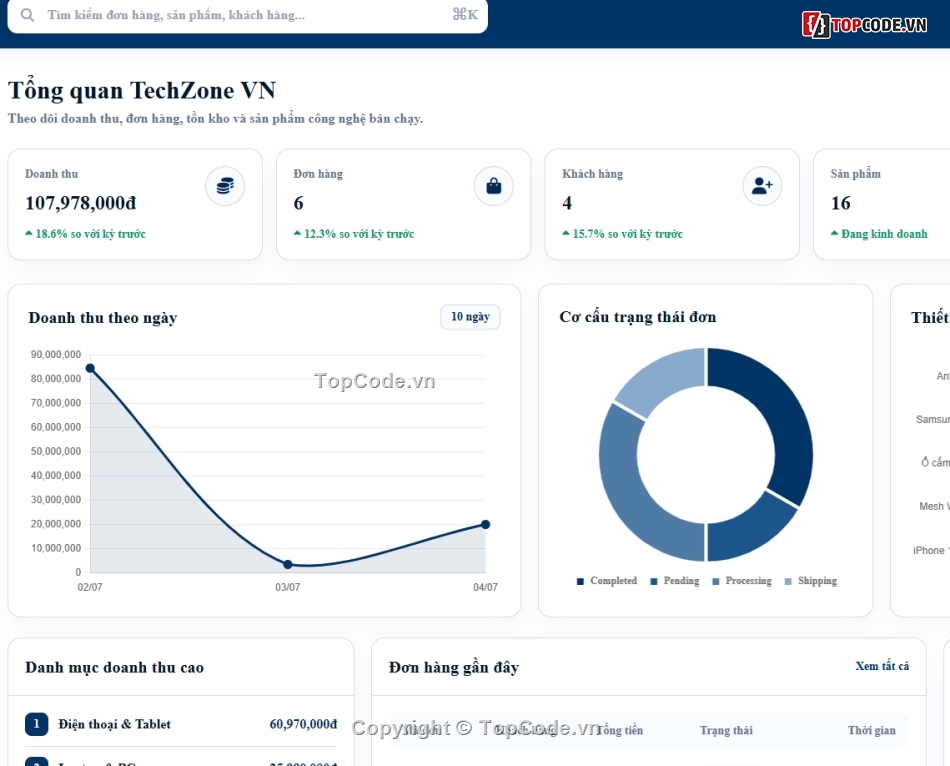Screen dimensions: 950x766
Task: Click the Thời gian column header
Action: [871, 730]
